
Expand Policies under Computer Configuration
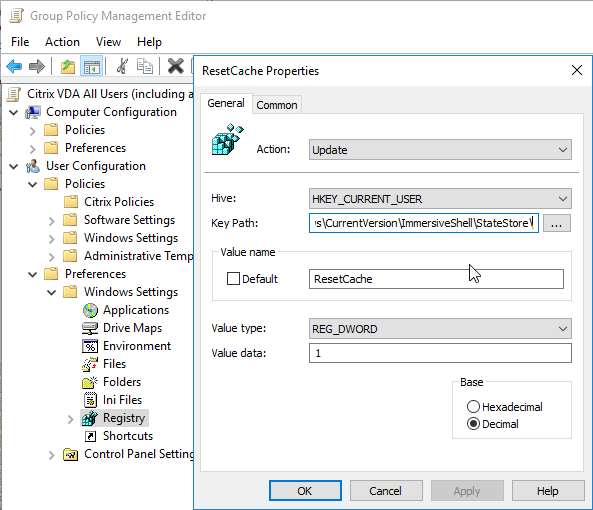click(x=33, y=130)
